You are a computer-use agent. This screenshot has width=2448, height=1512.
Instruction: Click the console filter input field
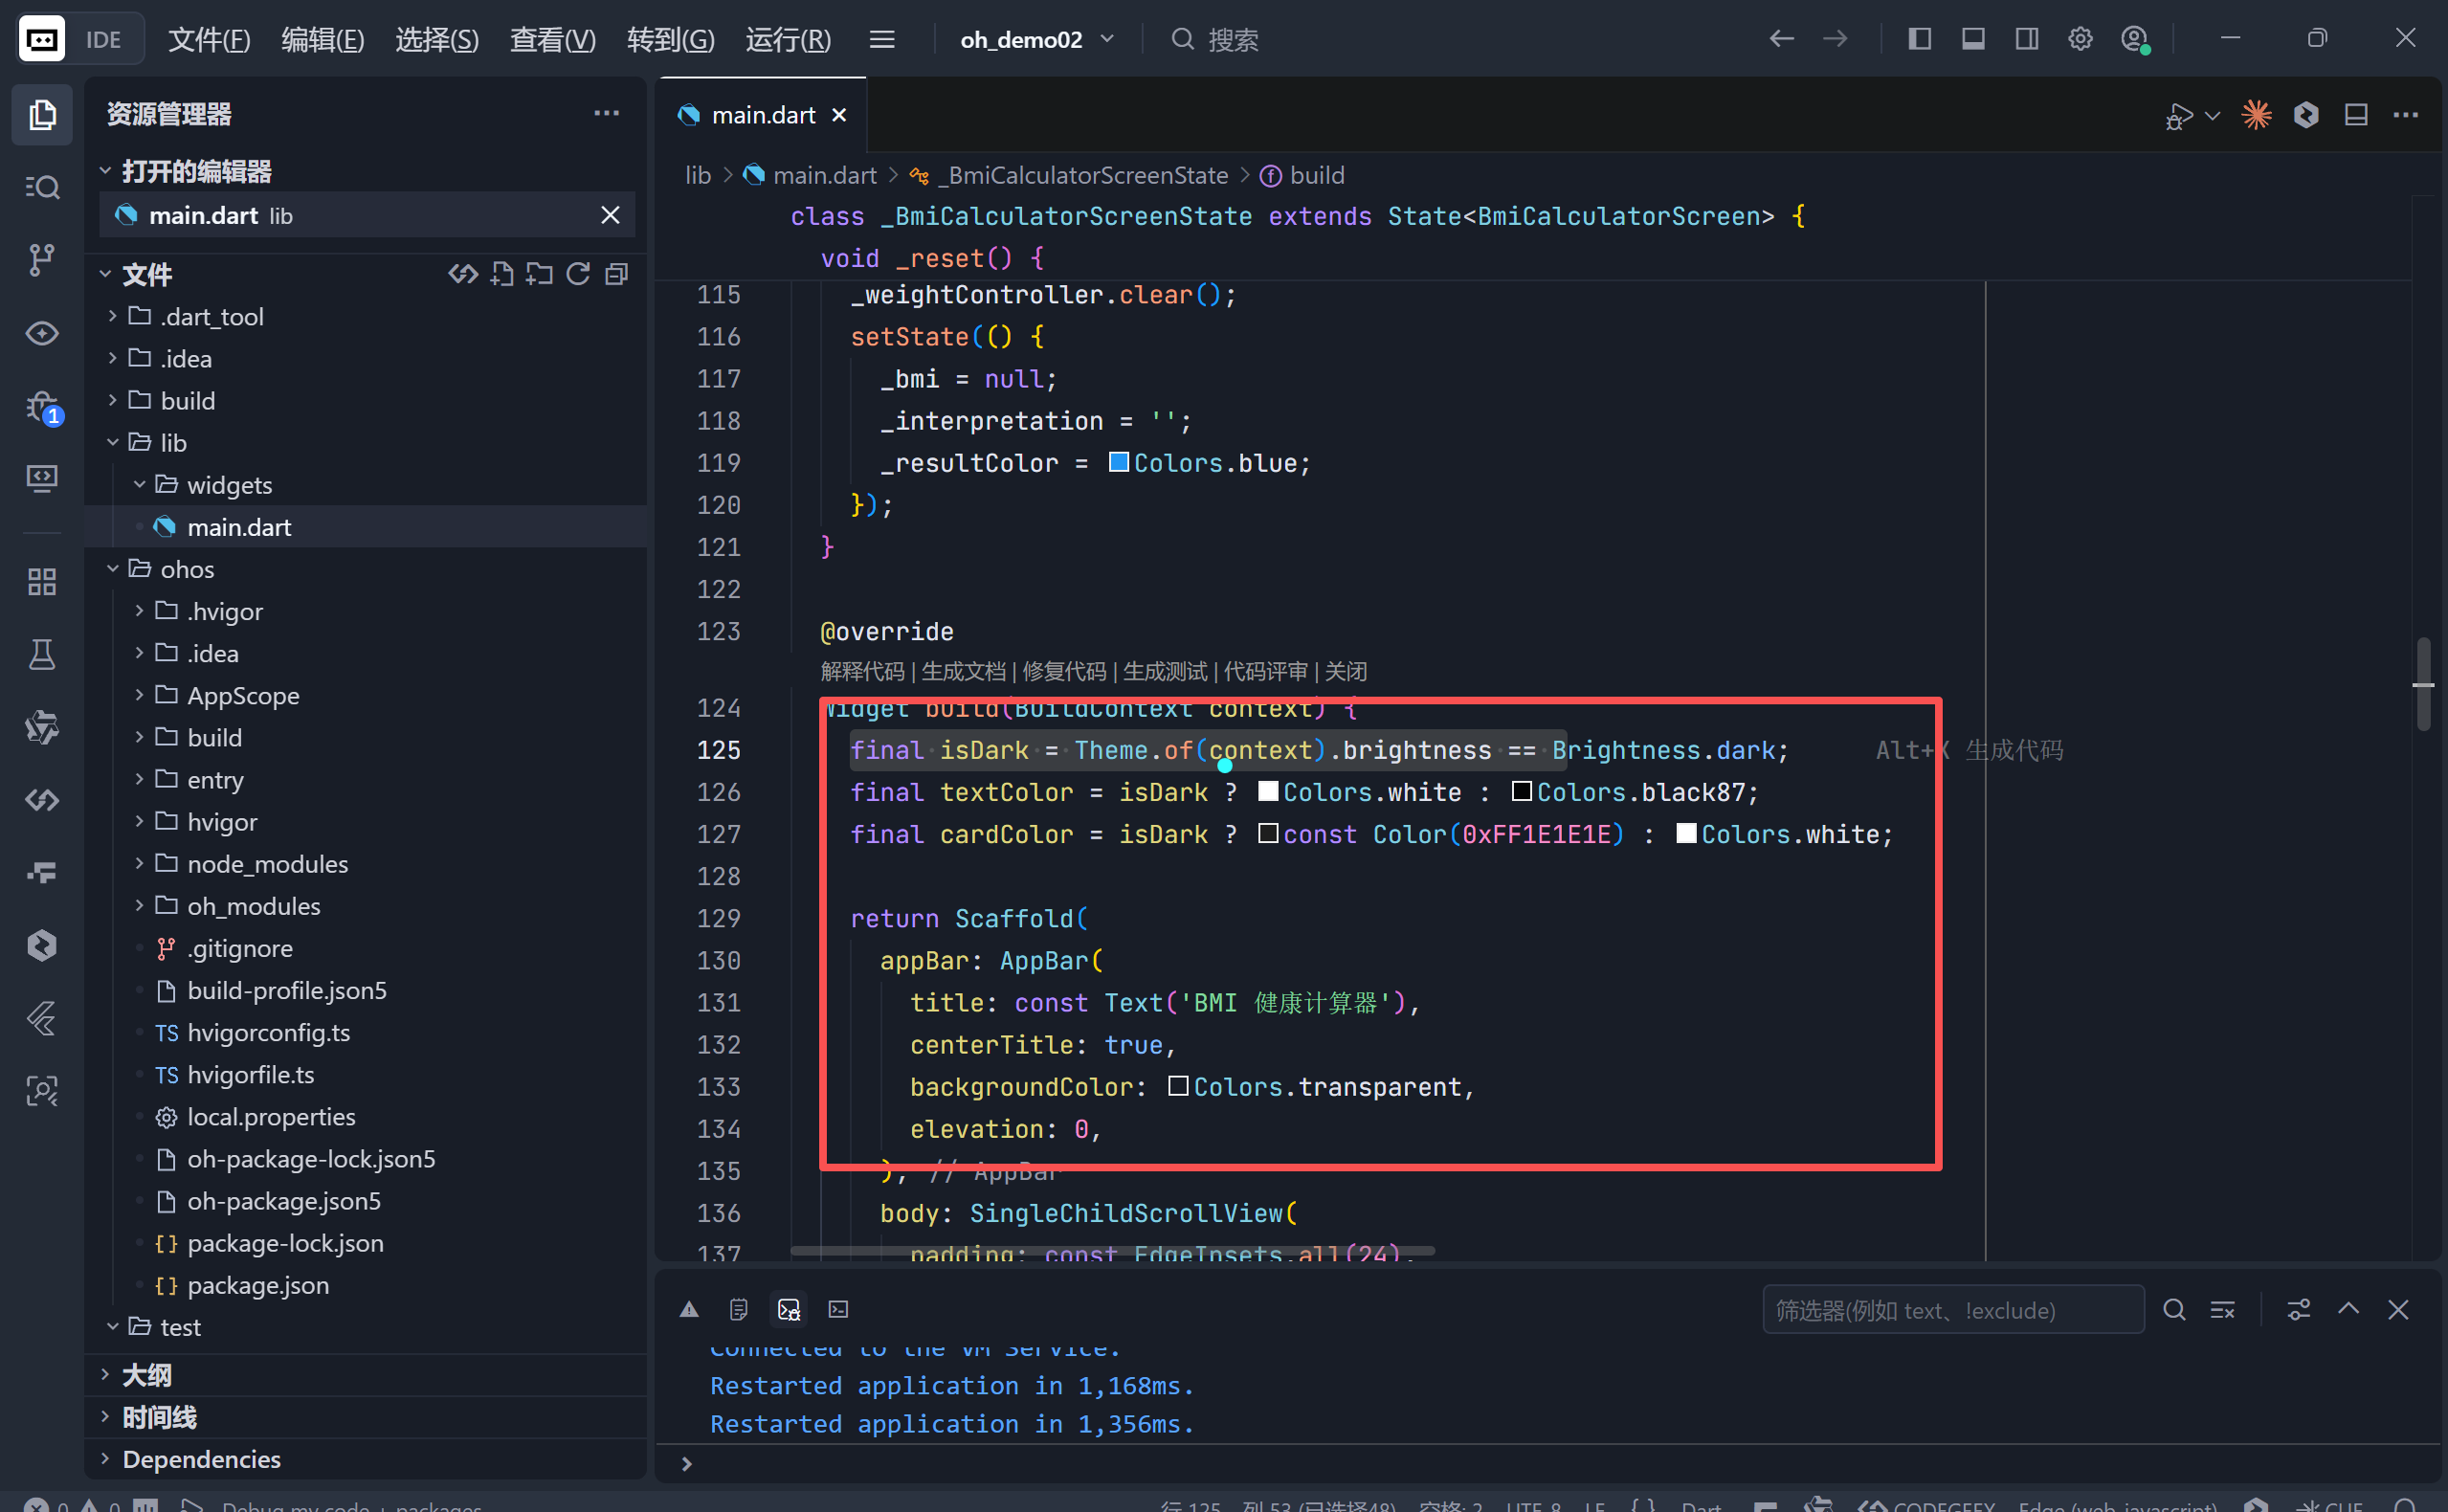tap(1952, 1310)
